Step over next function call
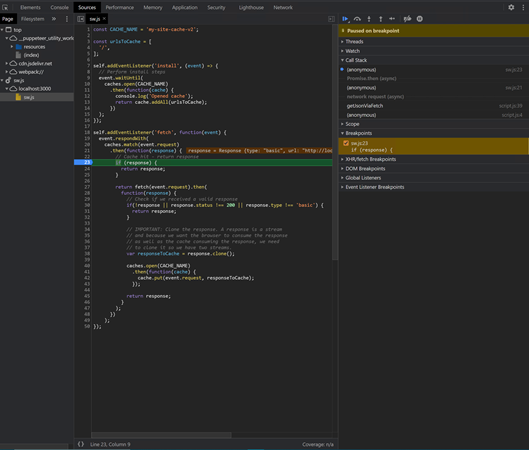This screenshot has height=450, width=529. pos(357,19)
